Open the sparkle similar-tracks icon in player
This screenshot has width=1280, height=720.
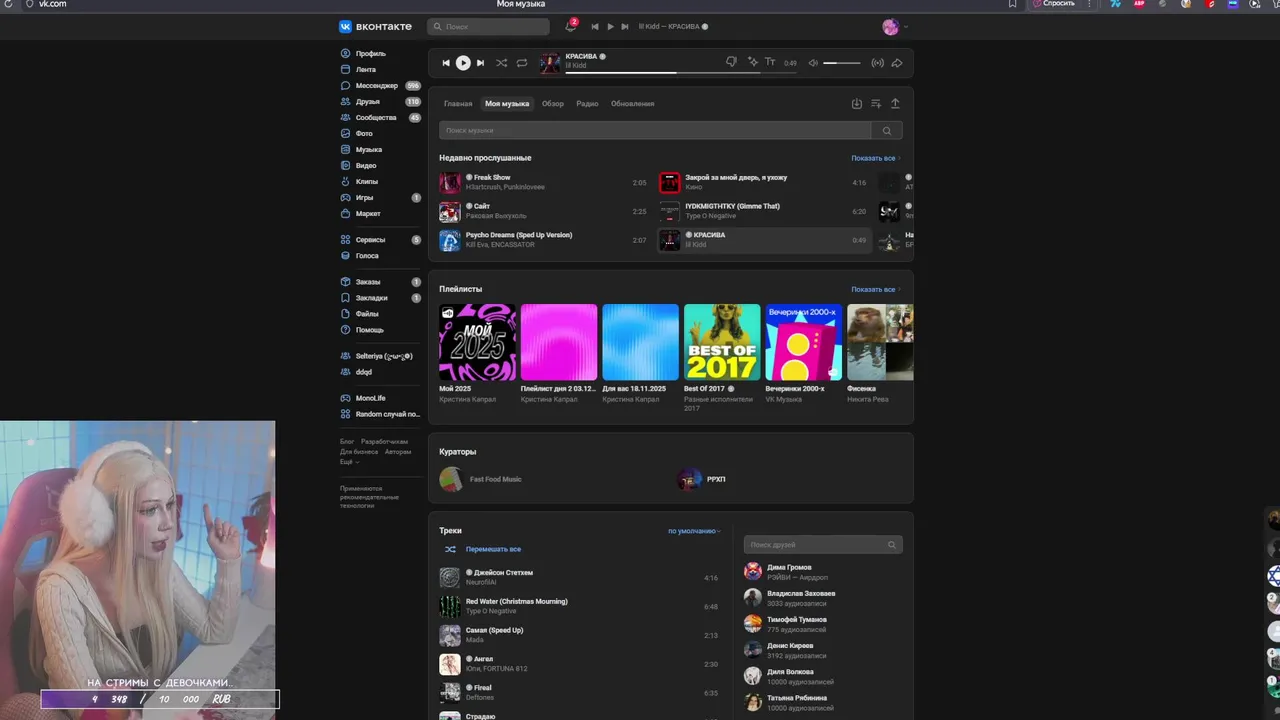(x=752, y=62)
